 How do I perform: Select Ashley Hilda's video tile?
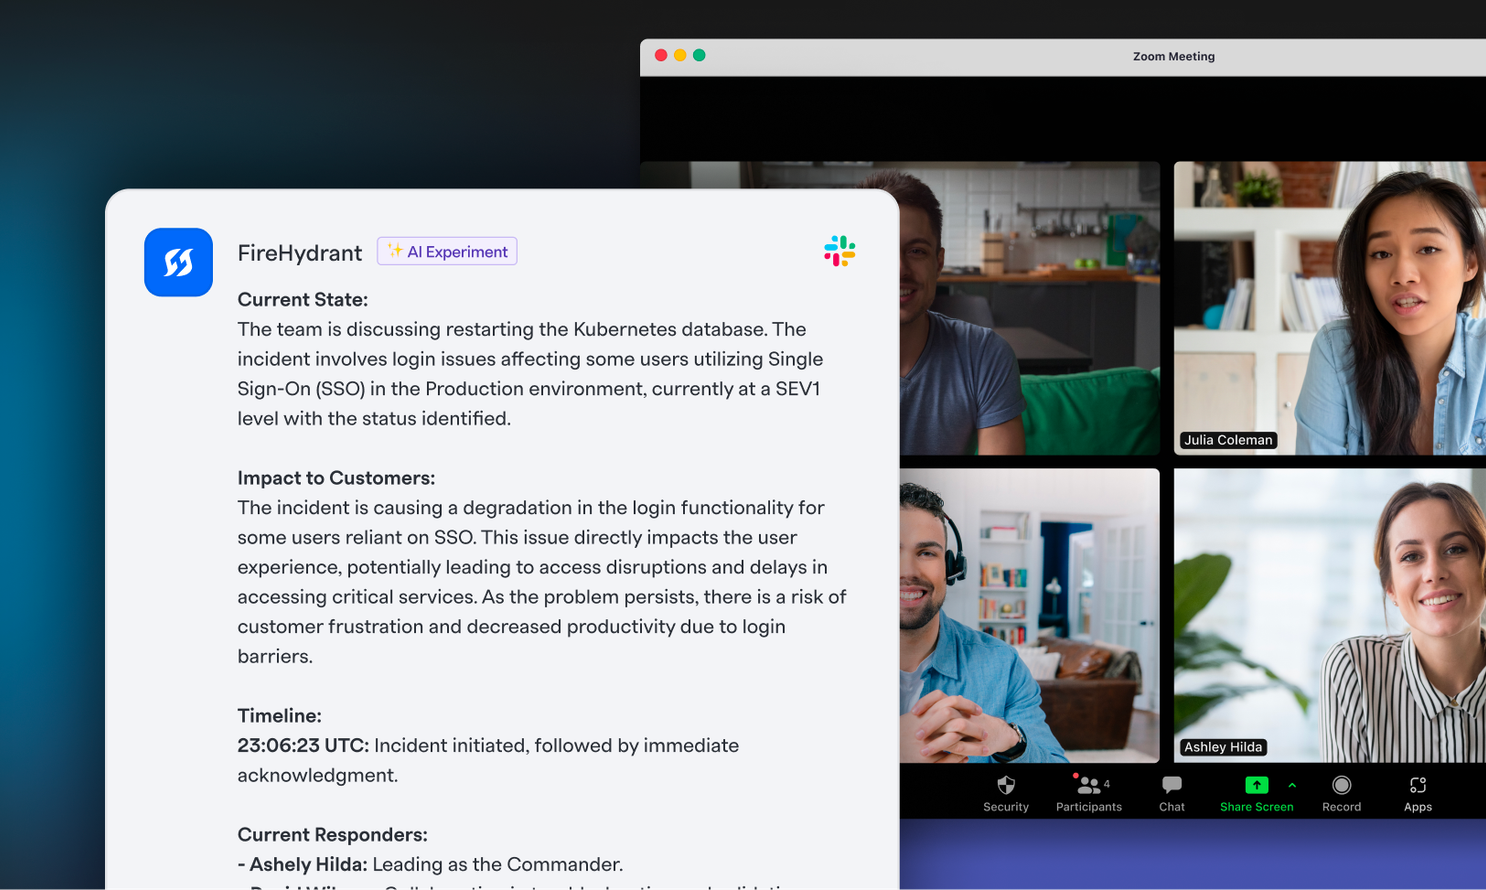coord(1330,615)
